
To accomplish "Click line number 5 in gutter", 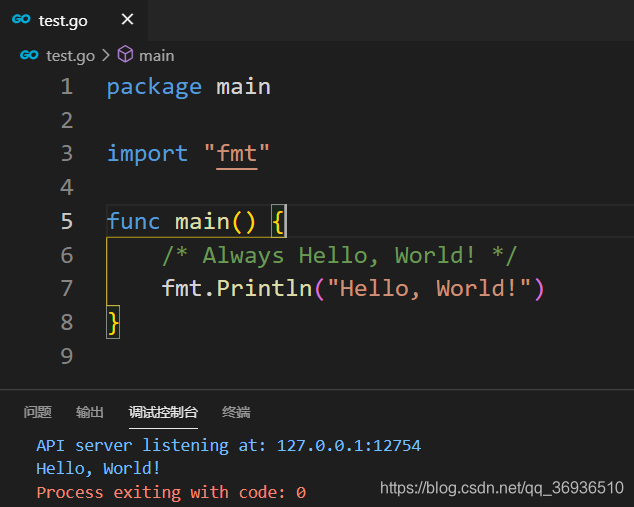I will coord(67,222).
